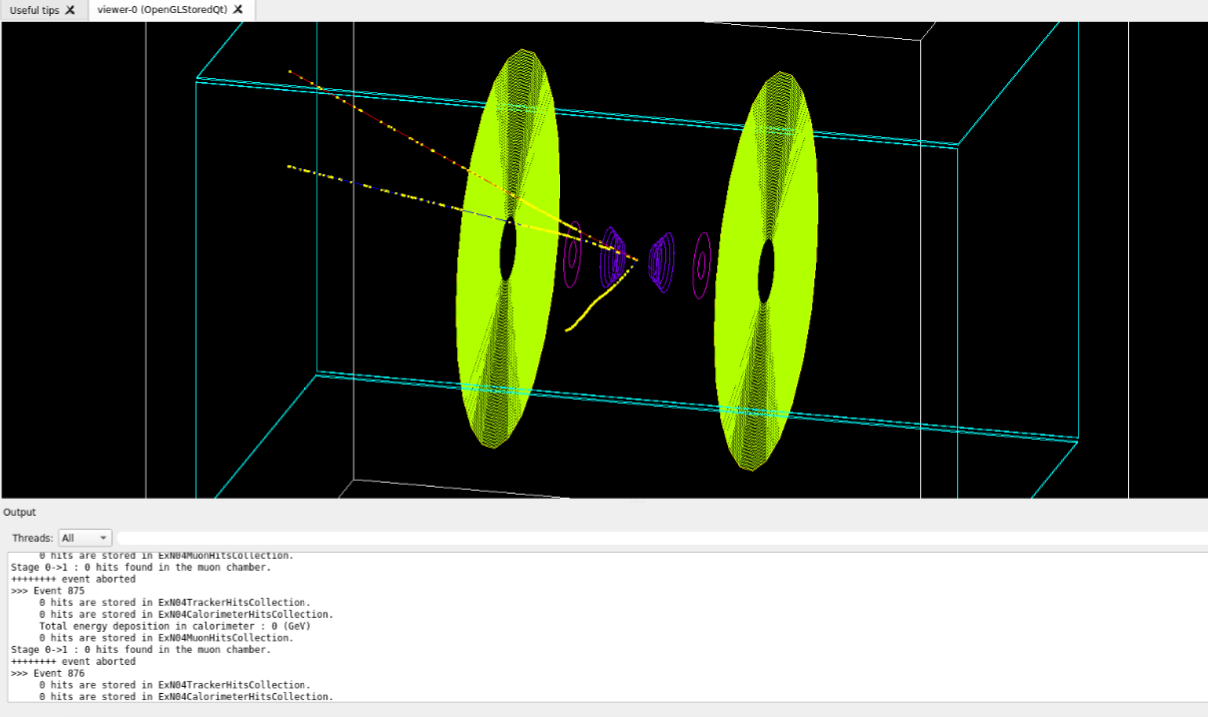Select the viewer-0 (OpenGLStoredQt) tab
1208x717 pixels.
pos(160,9)
